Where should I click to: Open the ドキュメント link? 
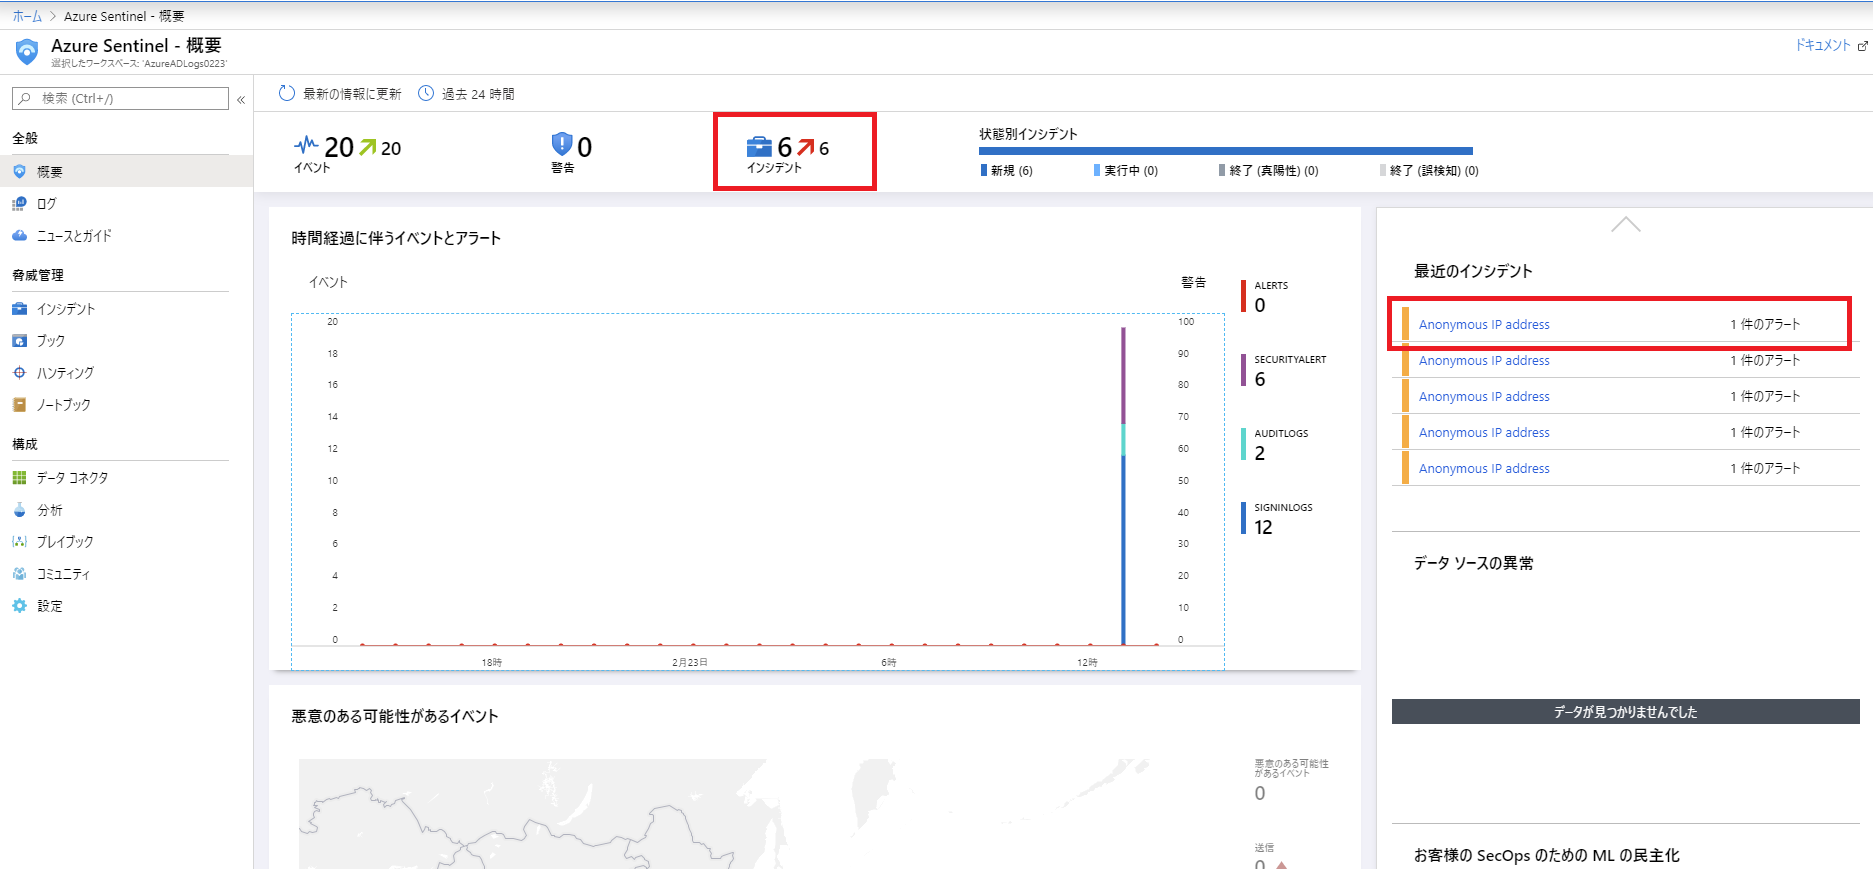point(1822,46)
